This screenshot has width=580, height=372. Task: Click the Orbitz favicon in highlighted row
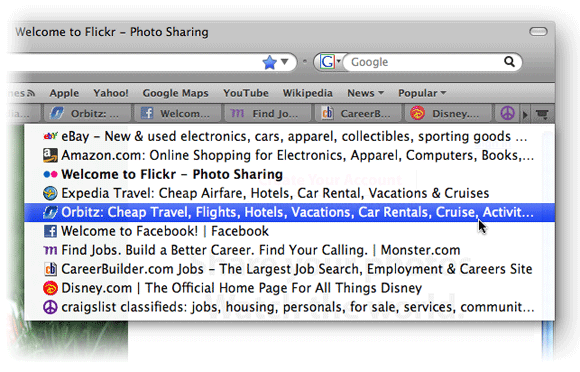50,212
